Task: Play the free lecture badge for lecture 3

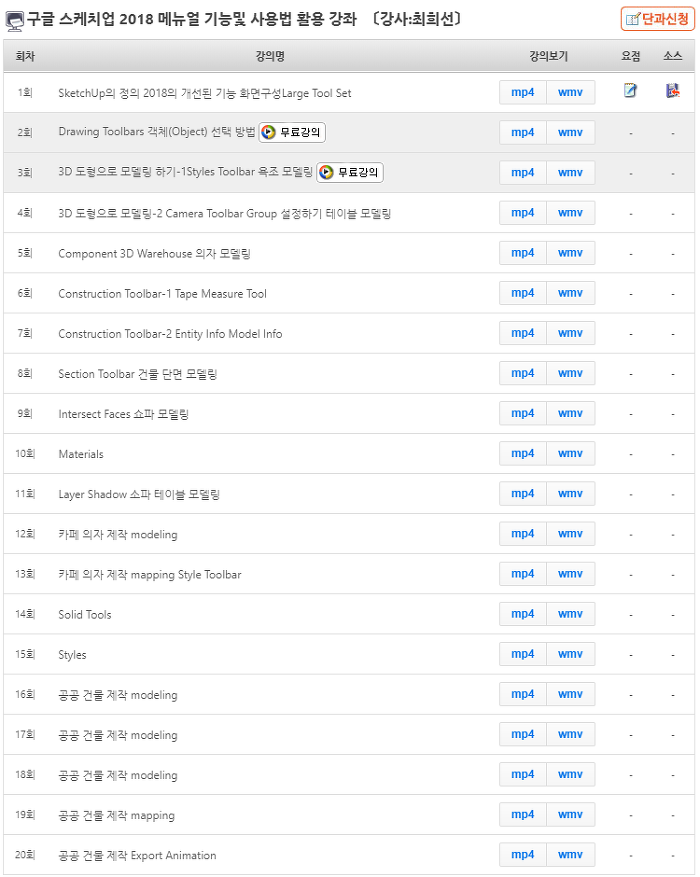Action: click(x=350, y=172)
